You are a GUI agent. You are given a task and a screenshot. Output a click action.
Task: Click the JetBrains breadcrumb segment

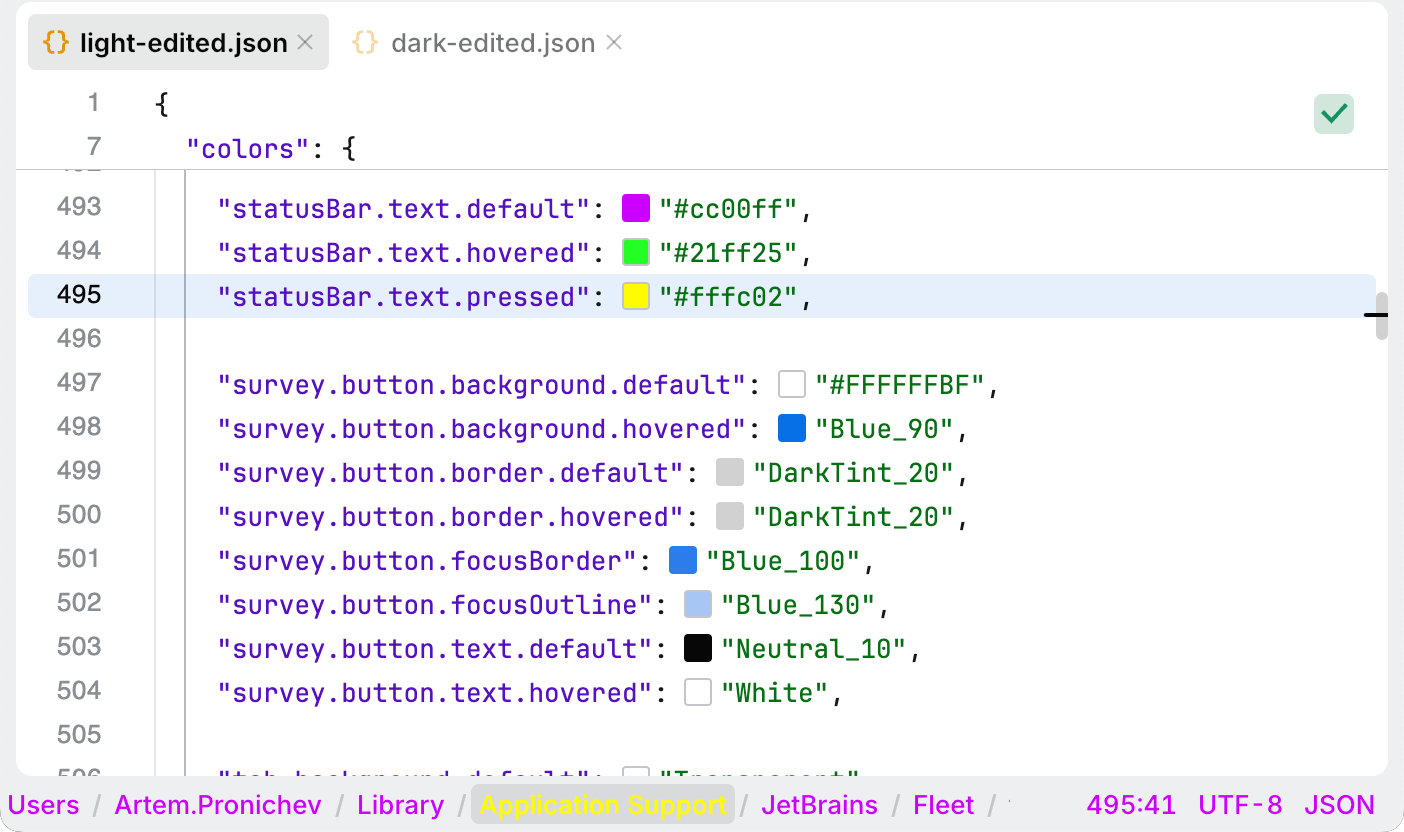[819, 805]
